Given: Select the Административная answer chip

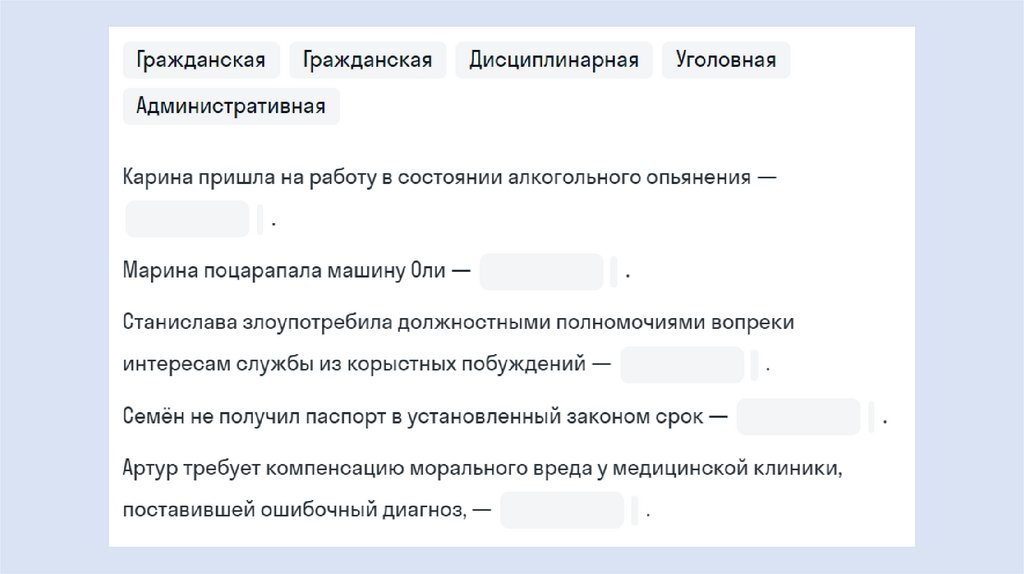Looking at the screenshot, I should tap(231, 106).
